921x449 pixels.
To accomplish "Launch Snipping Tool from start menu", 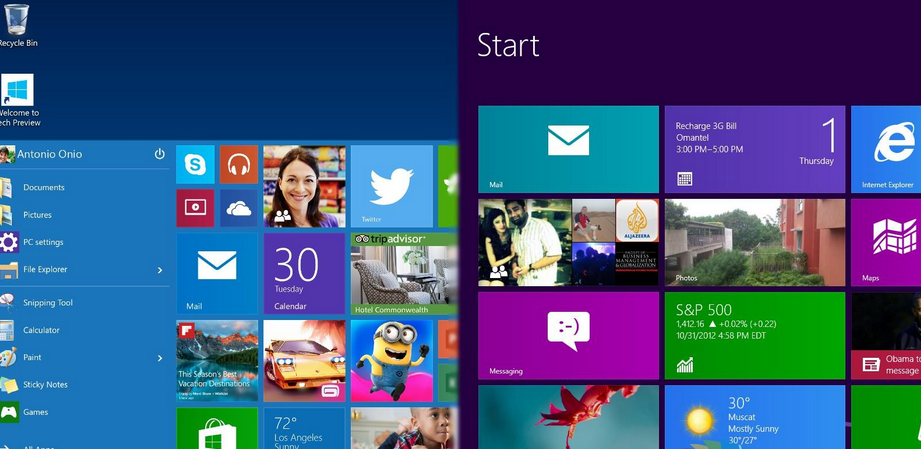I will pyautogui.click(x=48, y=303).
